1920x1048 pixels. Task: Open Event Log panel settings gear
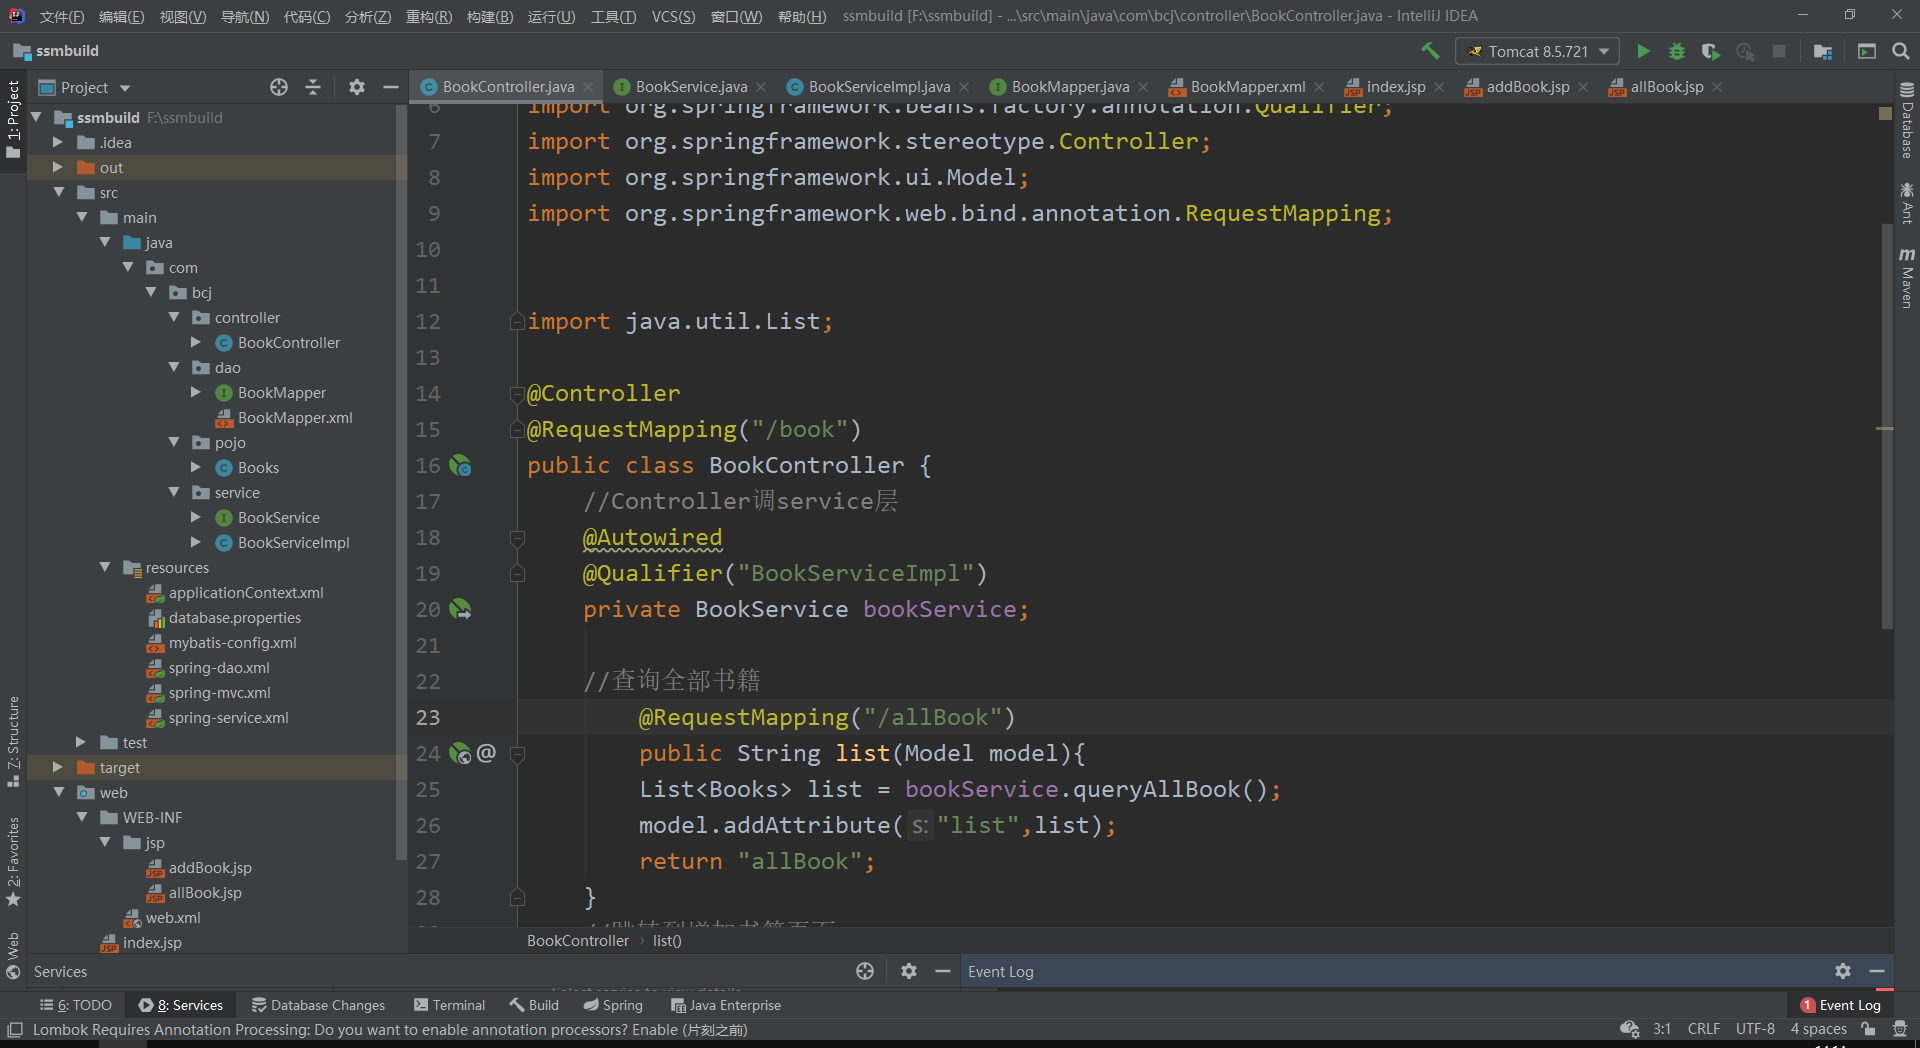(x=1843, y=971)
